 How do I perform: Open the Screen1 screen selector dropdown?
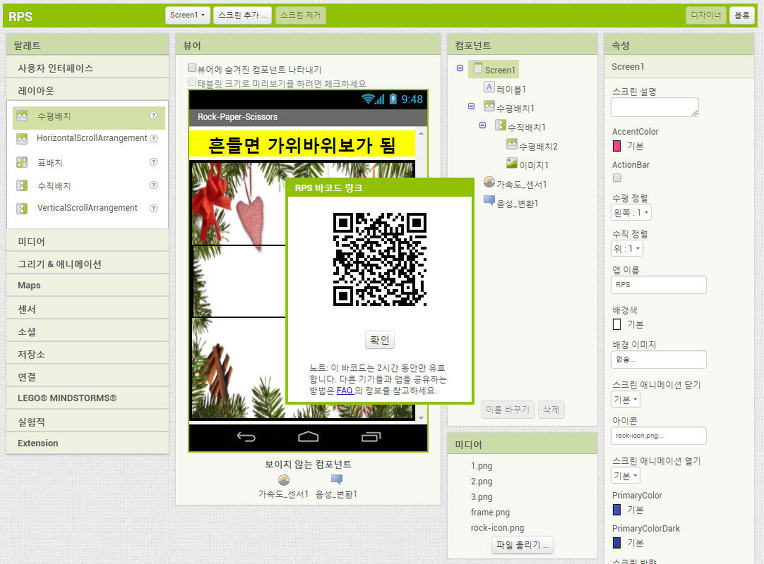pos(188,15)
